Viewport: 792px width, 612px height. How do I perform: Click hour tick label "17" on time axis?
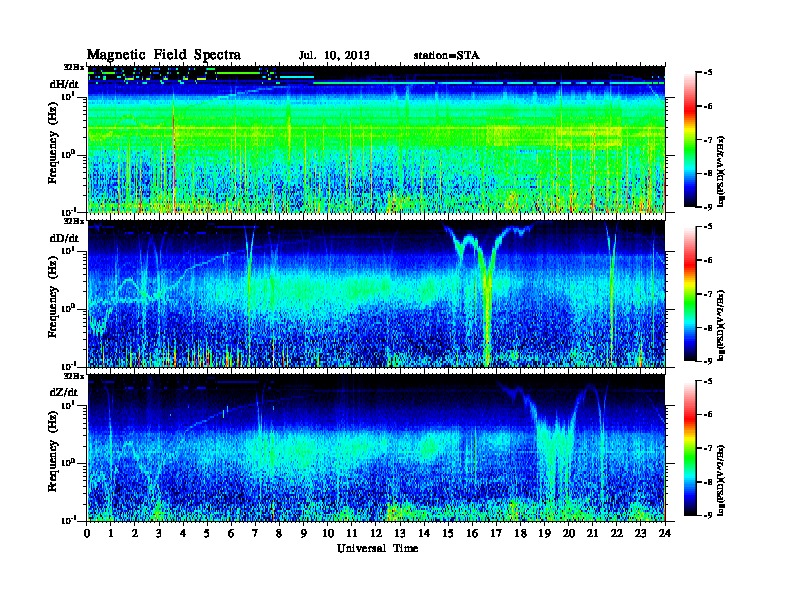tap(497, 534)
